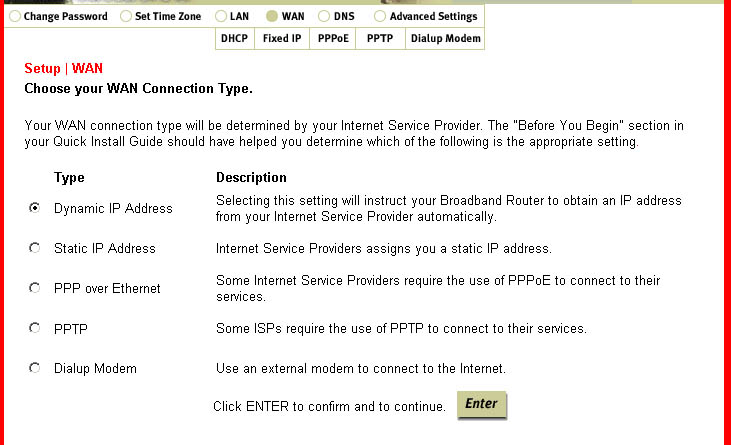
Task: Open the Dialup Modem sub-tab
Action: click(x=446, y=39)
